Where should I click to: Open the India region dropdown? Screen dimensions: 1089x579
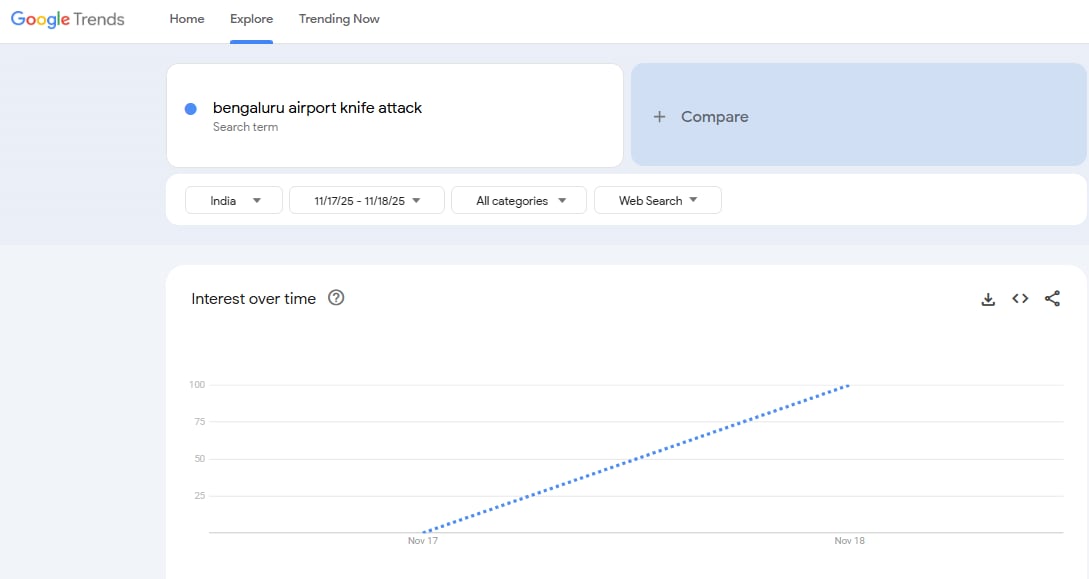click(234, 201)
